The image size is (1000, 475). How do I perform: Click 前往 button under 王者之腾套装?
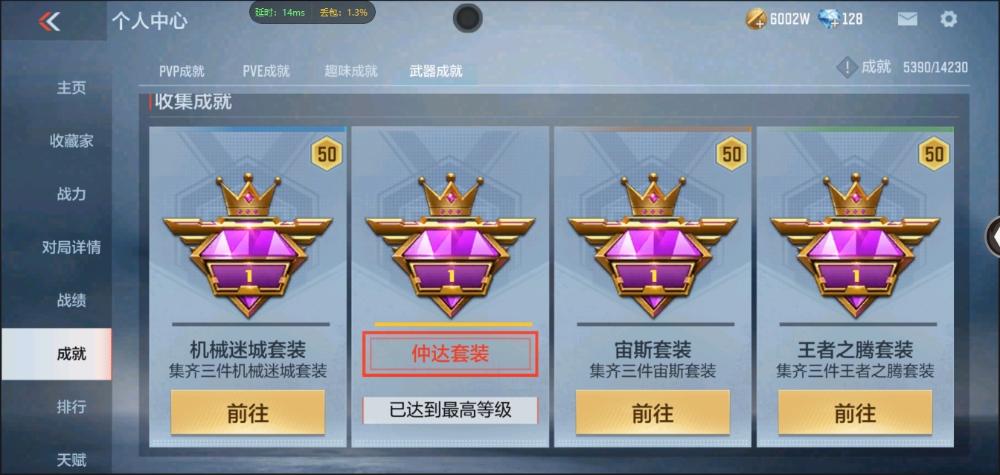855,413
